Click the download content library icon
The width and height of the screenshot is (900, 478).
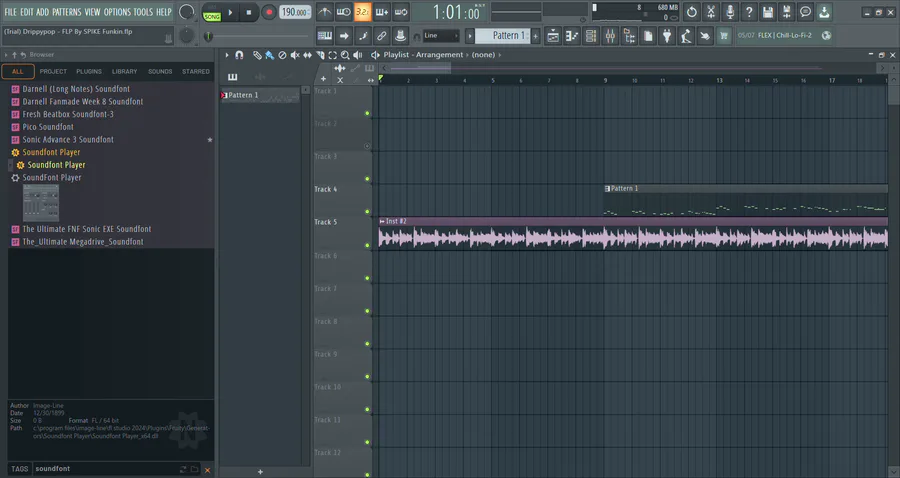pyautogui.click(x=824, y=11)
